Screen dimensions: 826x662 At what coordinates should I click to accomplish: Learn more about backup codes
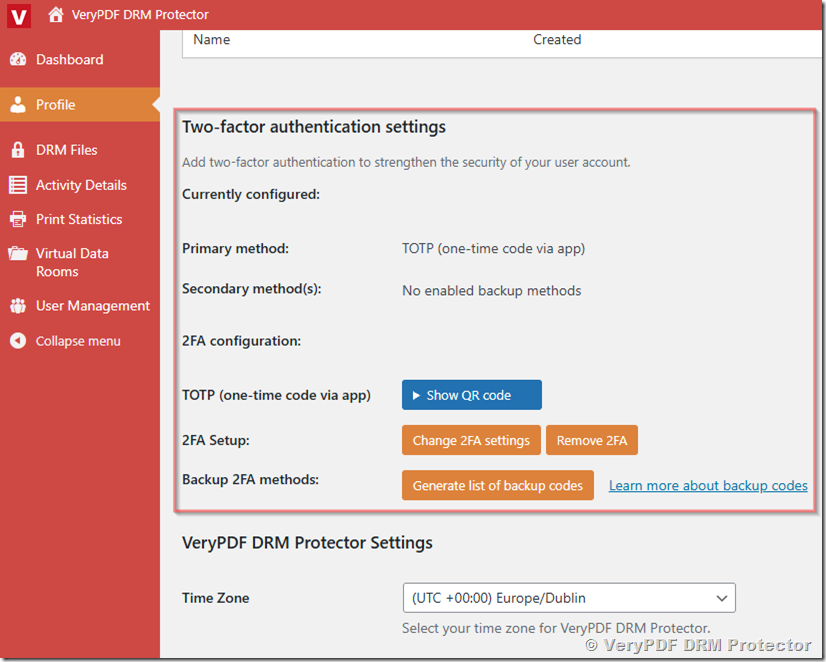tap(707, 485)
